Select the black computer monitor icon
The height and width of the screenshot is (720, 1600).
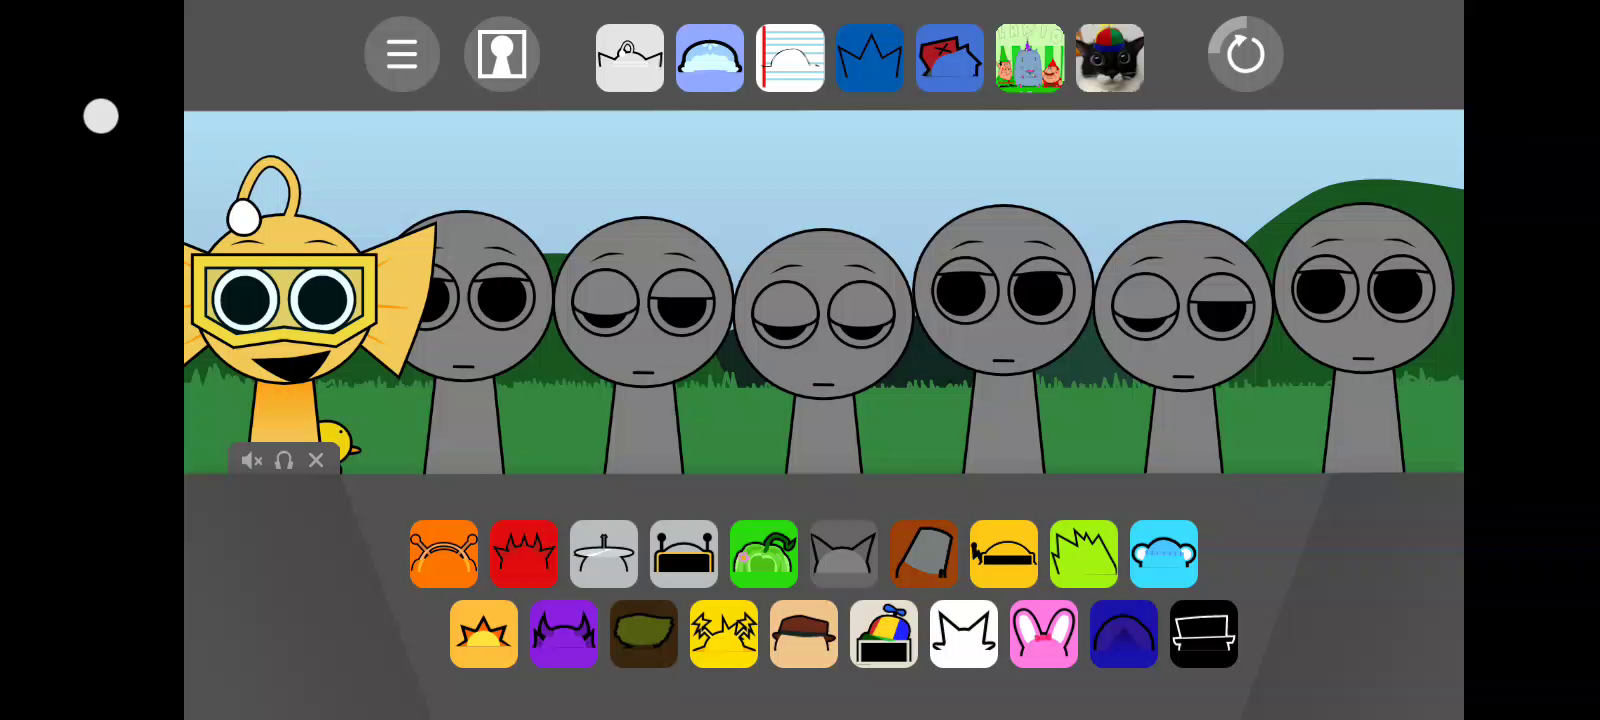[1204, 634]
